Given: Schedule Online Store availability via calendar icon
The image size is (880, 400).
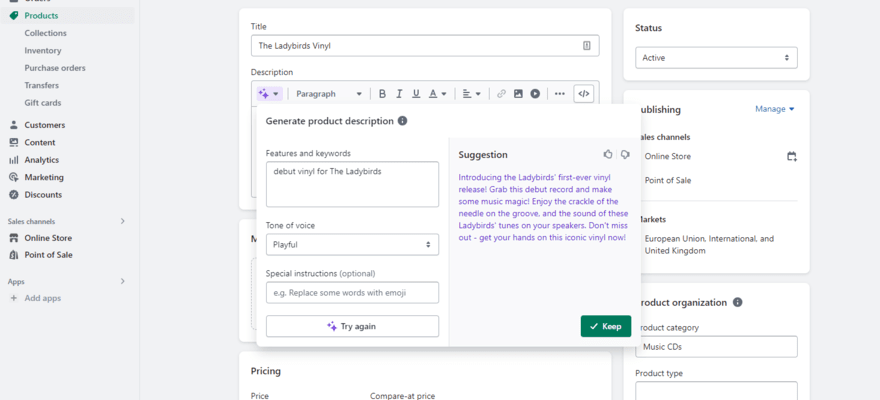Looking at the screenshot, I should pyautogui.click(x=791, y=157).
